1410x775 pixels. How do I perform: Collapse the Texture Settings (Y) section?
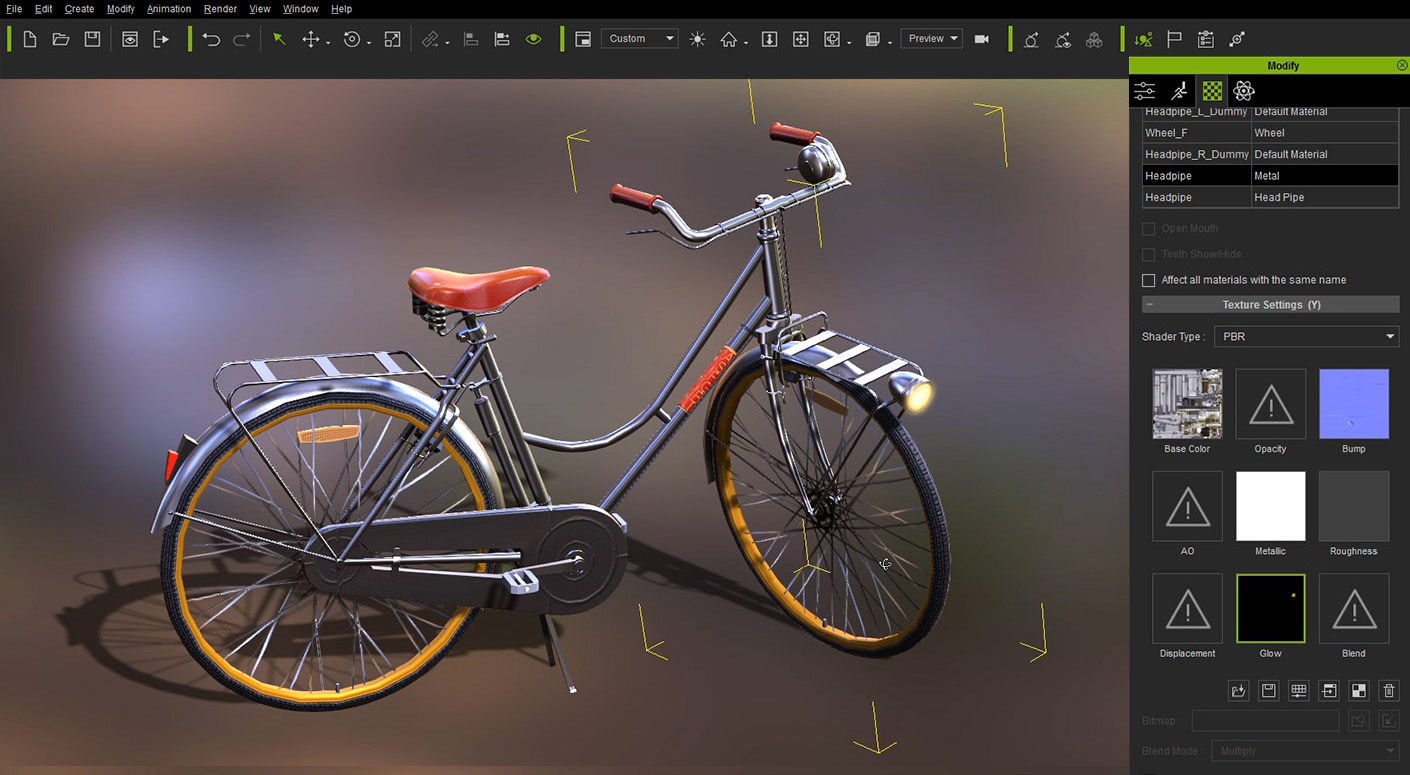click(1271, 305)
